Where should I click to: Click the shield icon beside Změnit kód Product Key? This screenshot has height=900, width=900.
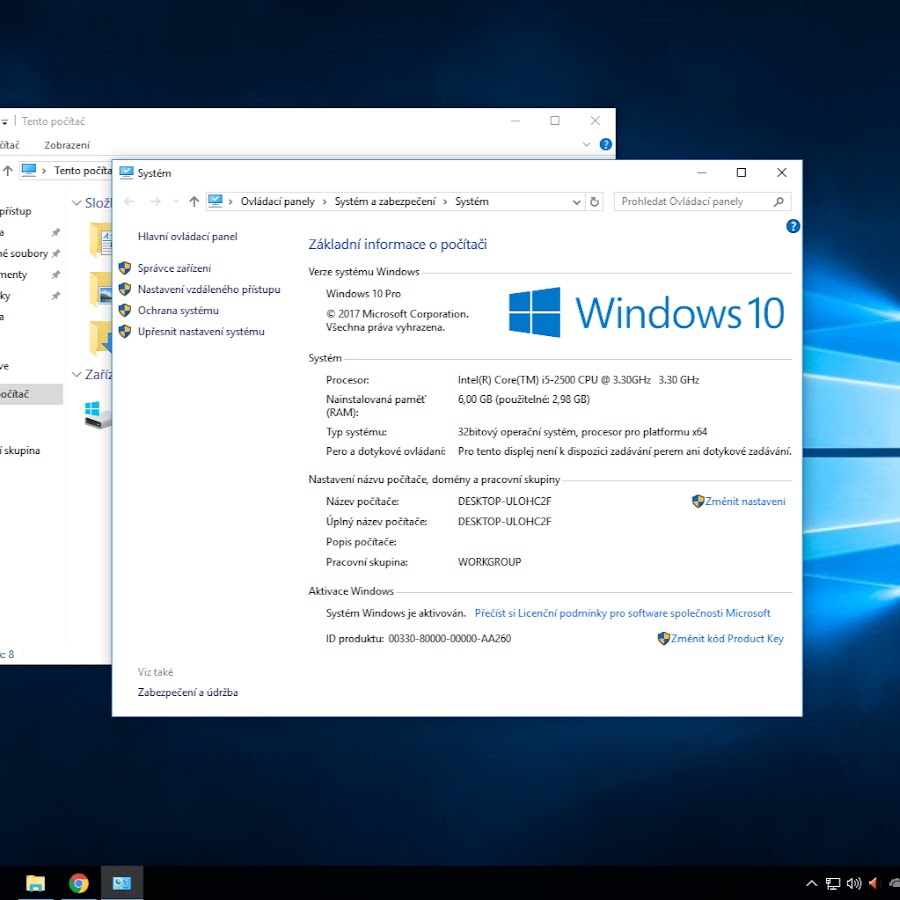664,638
